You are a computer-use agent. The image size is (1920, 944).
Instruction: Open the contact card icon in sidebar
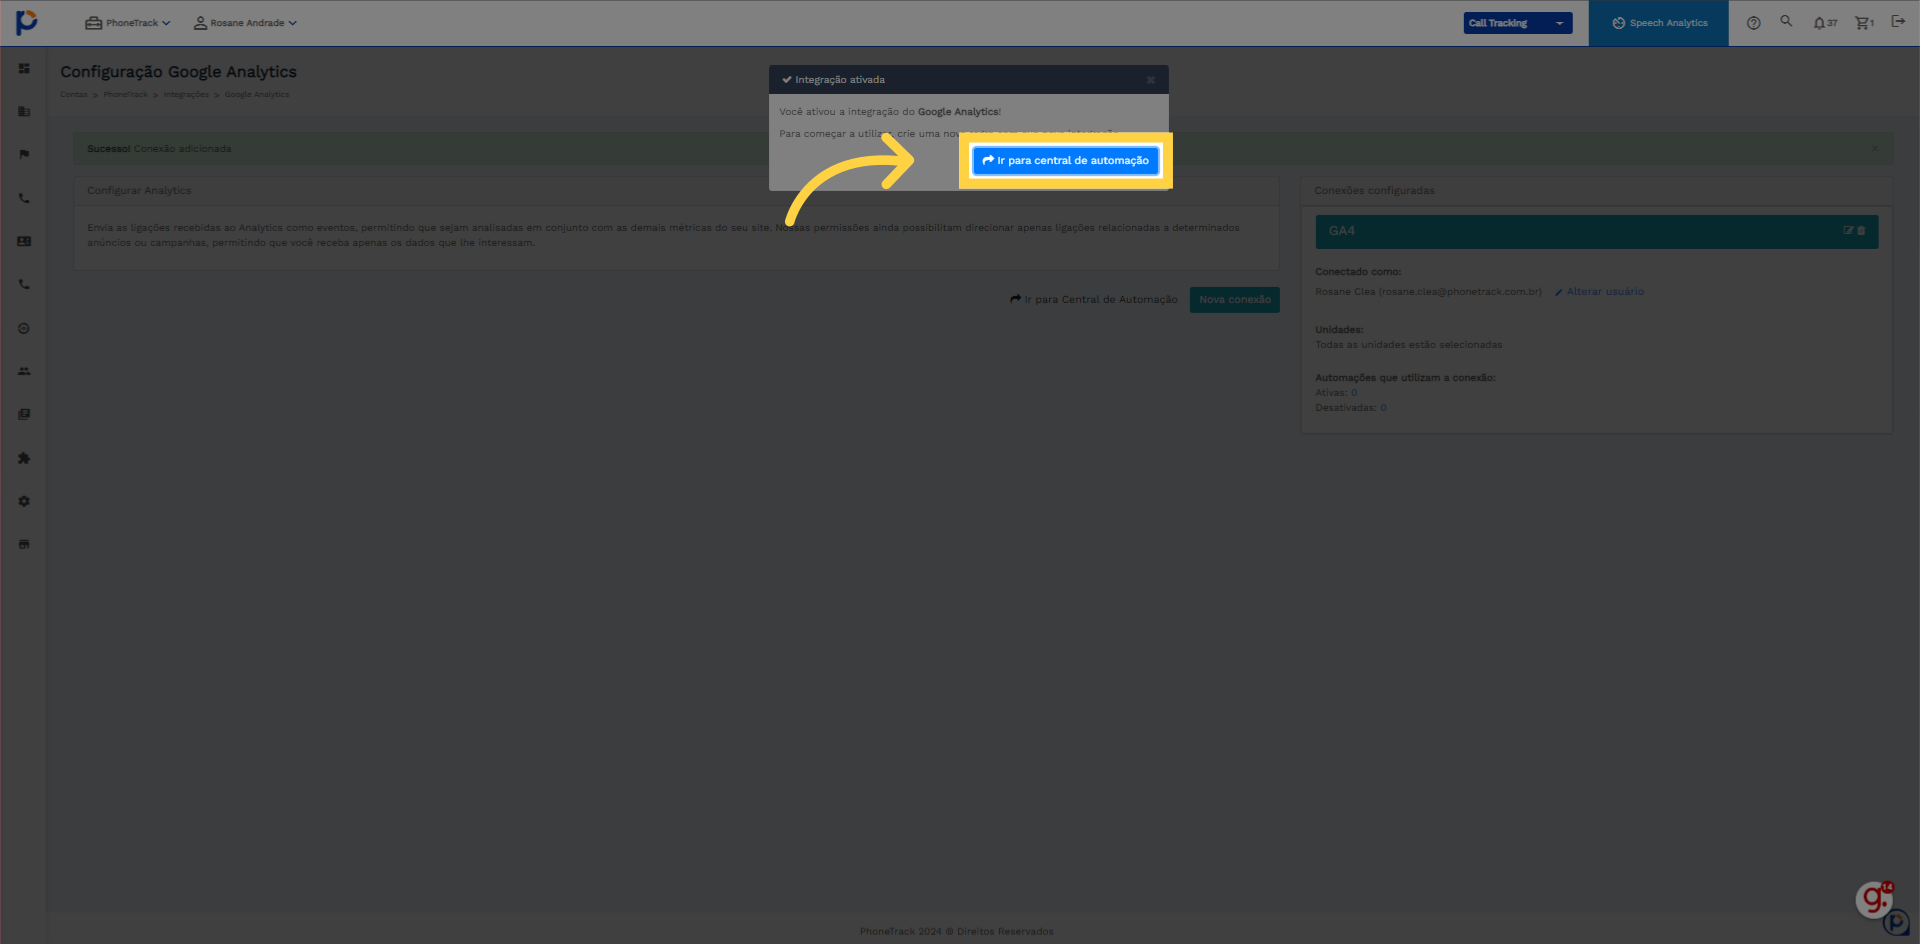pos(24,241)
